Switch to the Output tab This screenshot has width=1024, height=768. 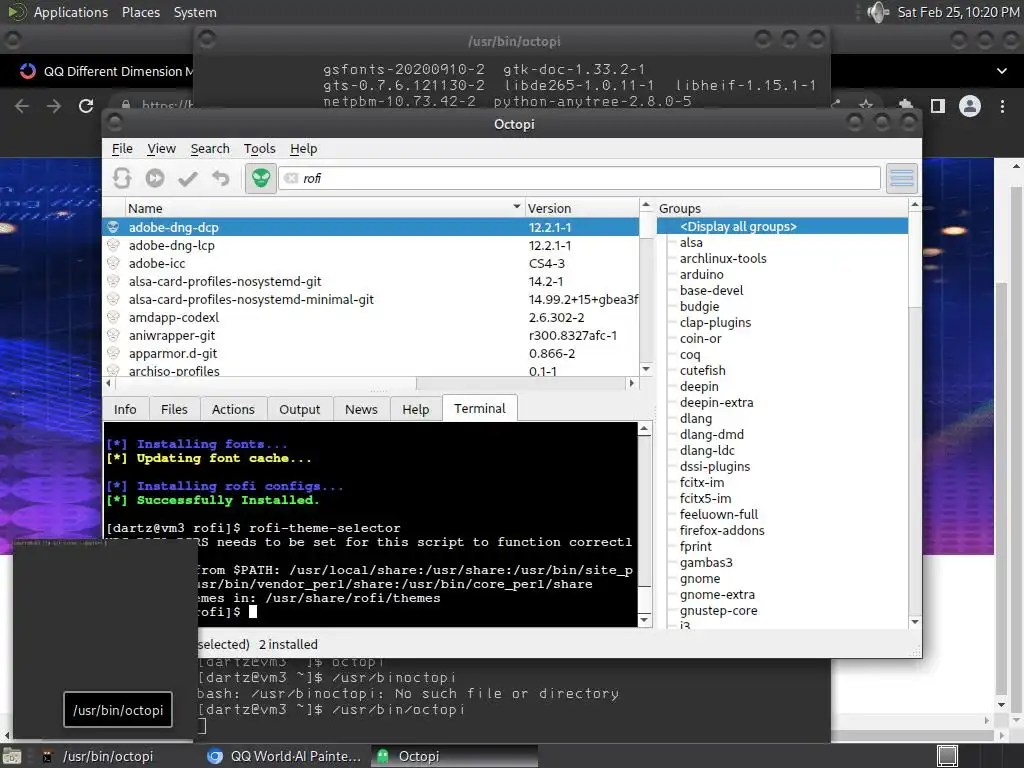point(300,409)
